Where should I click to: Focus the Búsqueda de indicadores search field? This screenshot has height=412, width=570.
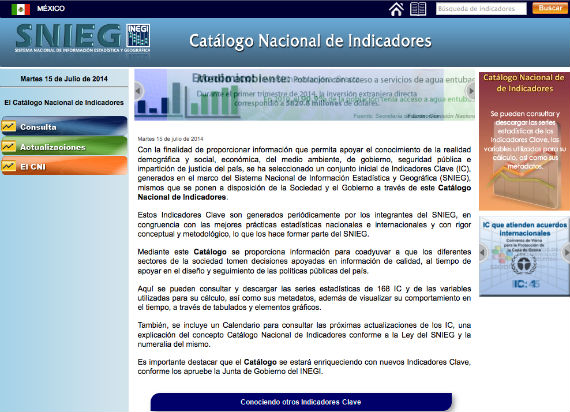coord(481,9)
